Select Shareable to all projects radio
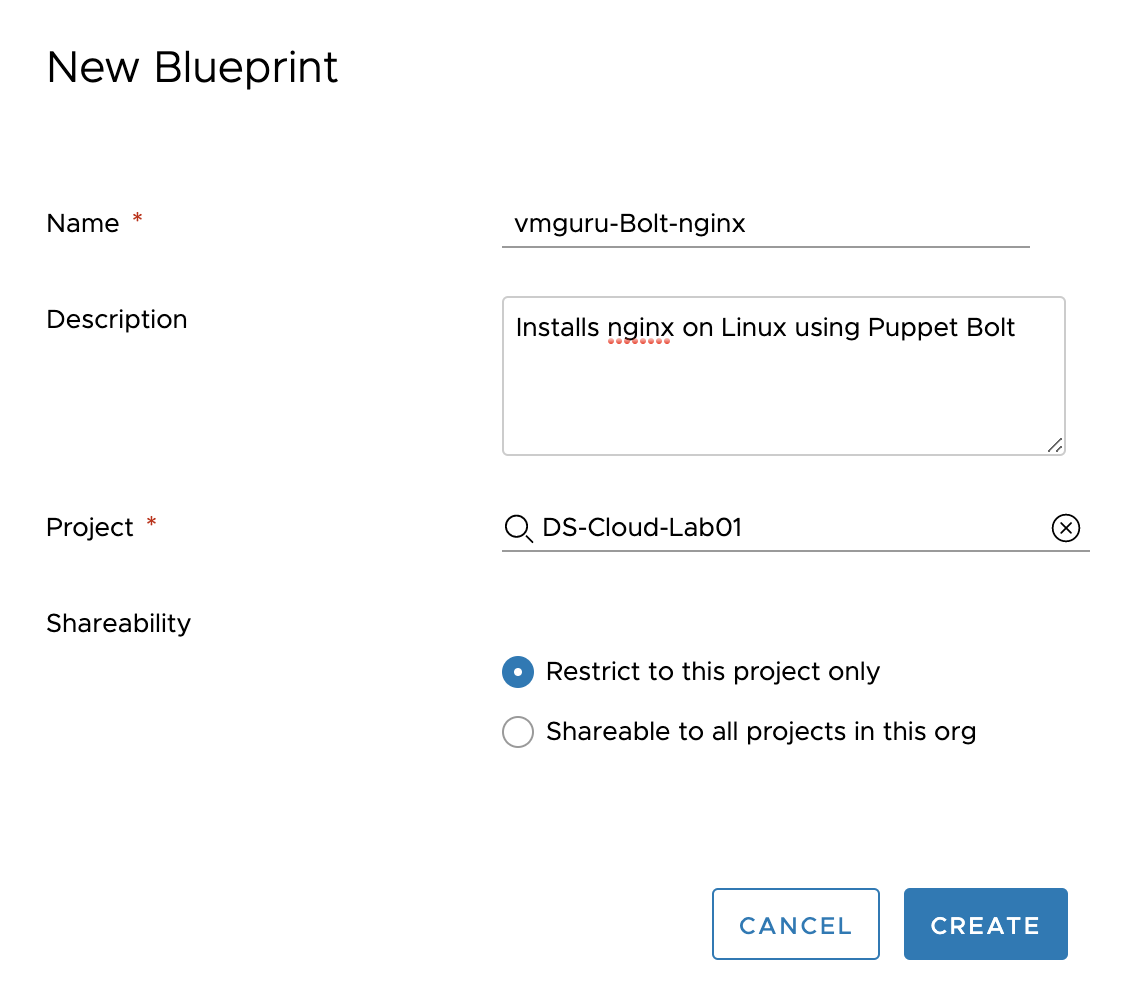The image size is (1136, 1008). pos(518,732)
